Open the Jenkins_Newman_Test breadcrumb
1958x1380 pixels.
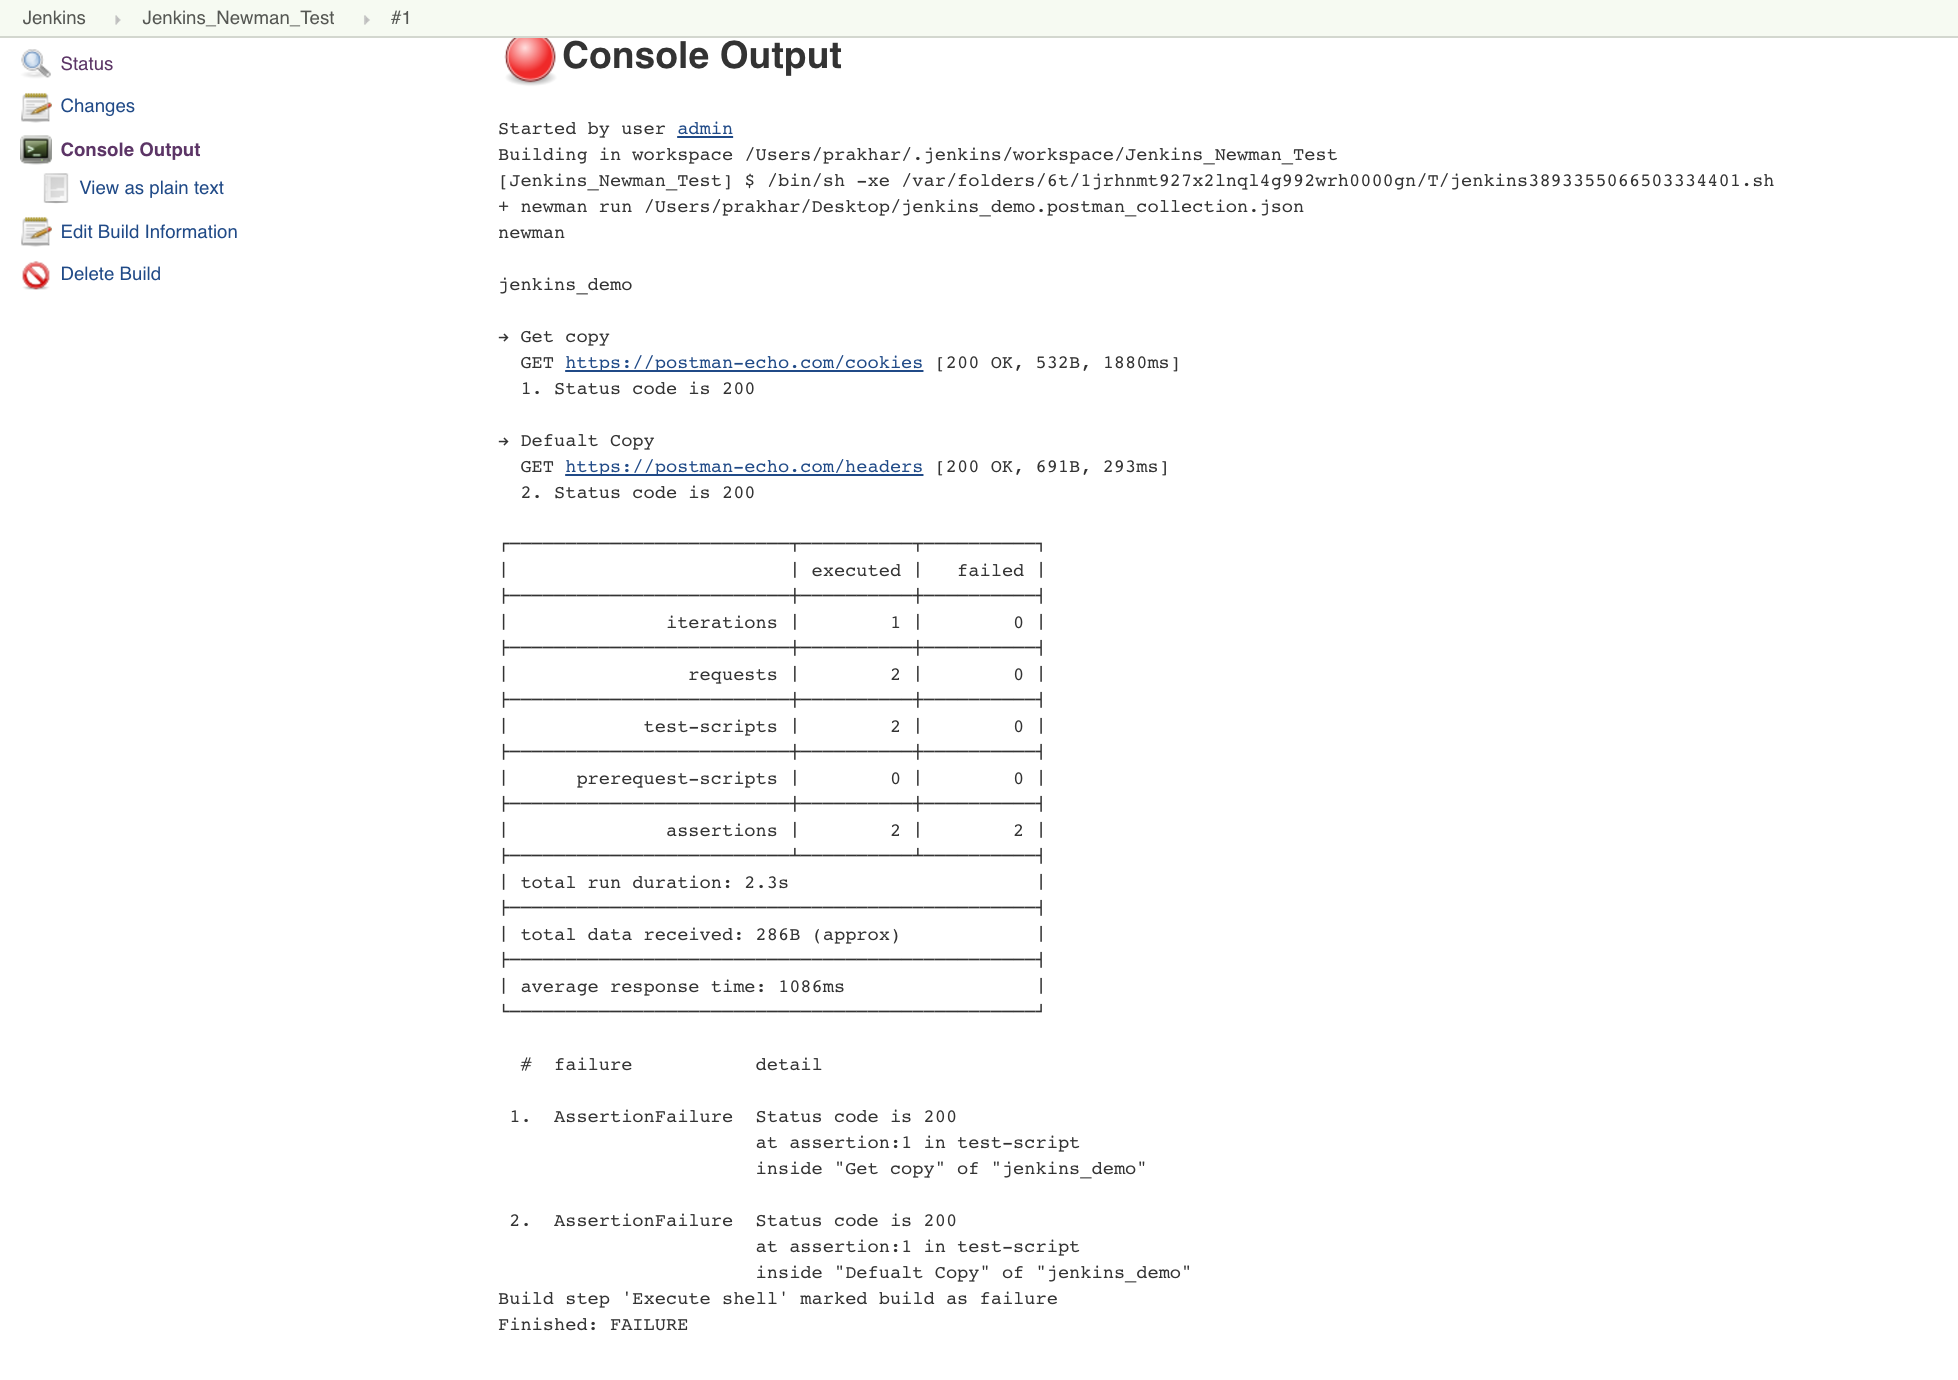pyautogui.click(x=238, y=18)
